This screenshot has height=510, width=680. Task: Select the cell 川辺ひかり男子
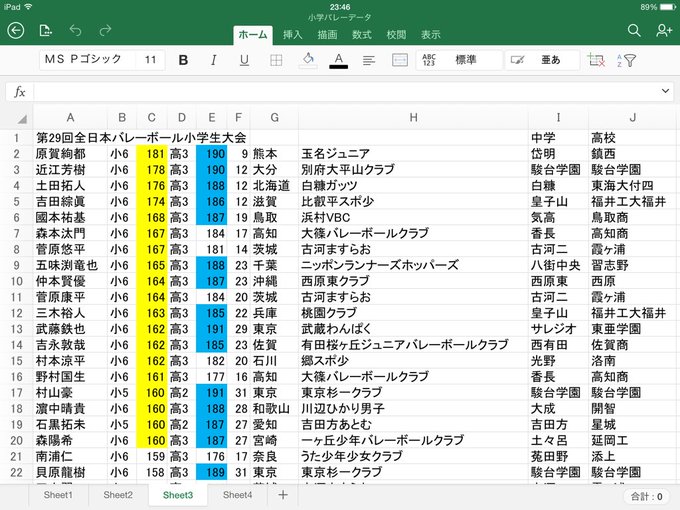(413, 409)
